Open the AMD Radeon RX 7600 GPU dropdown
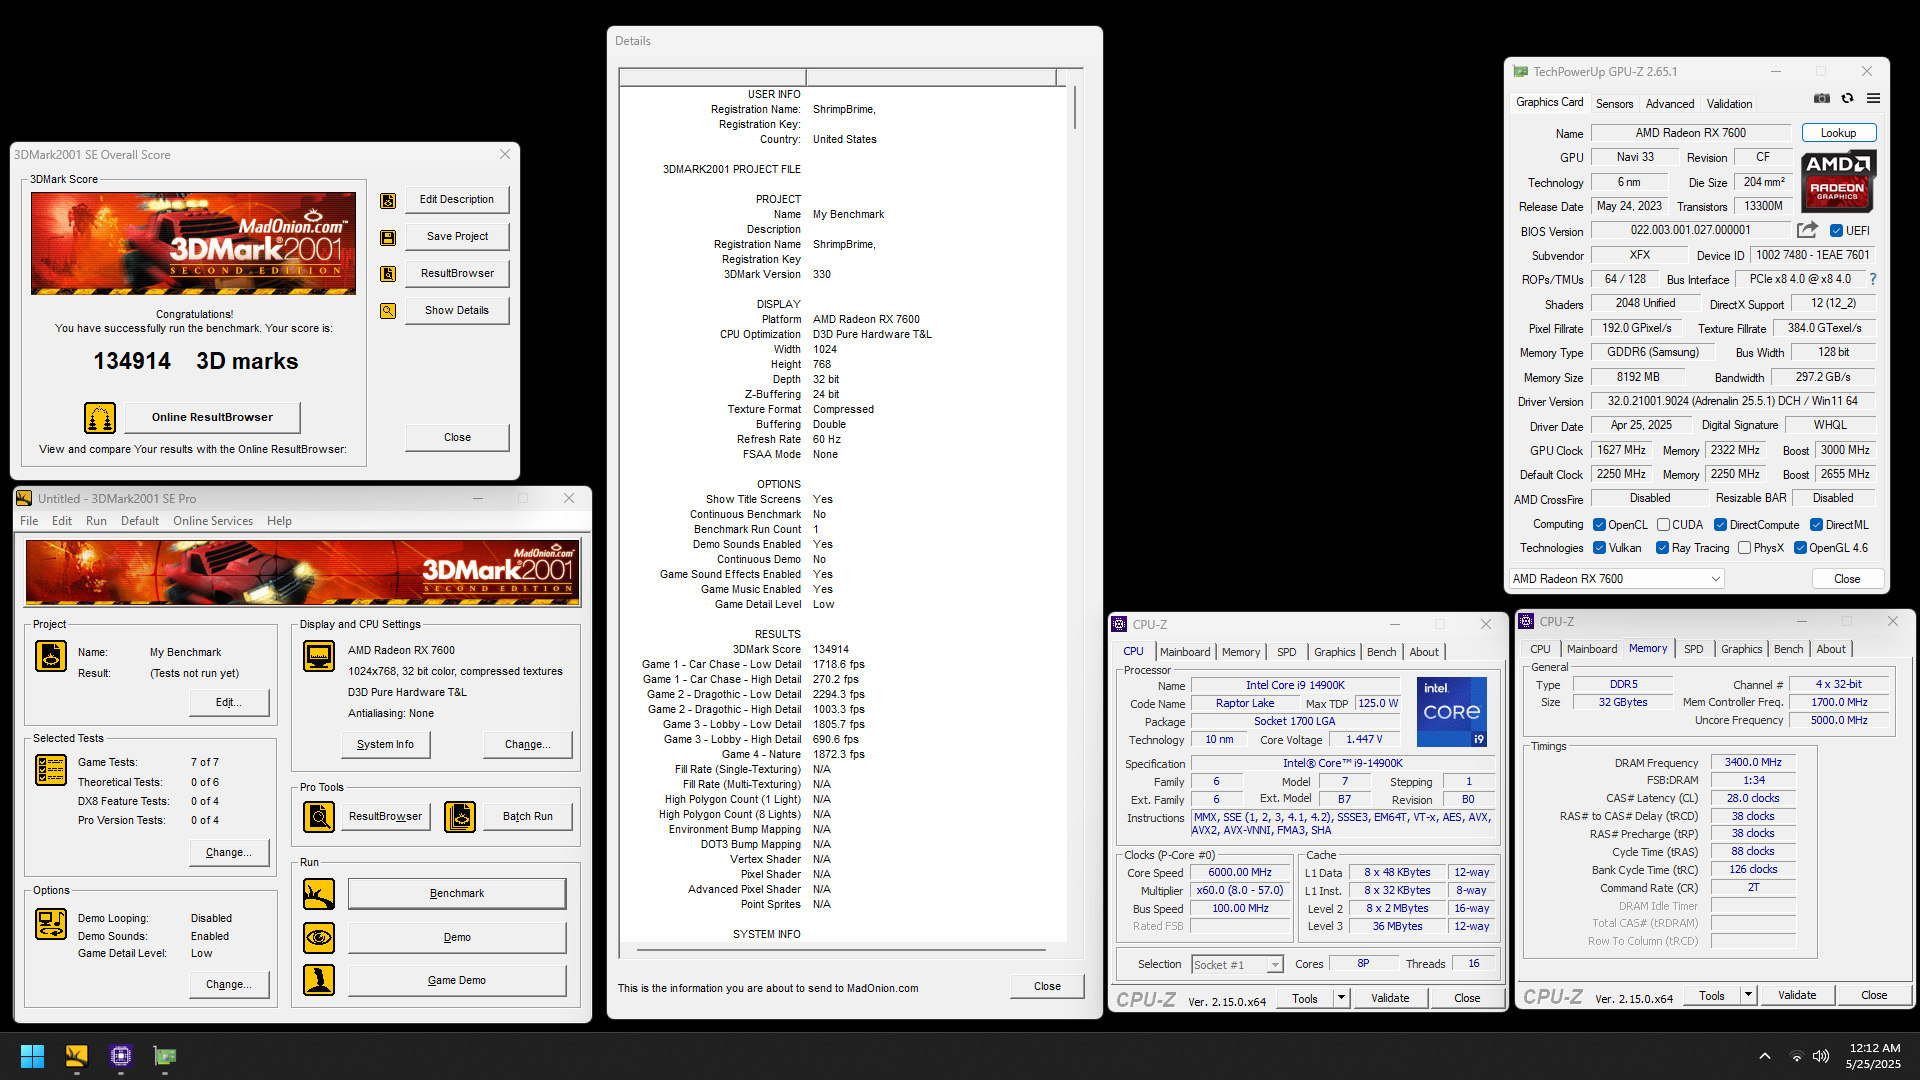The width and height of the screenshot is (1920, 1080). click(x=1616, y=579)
